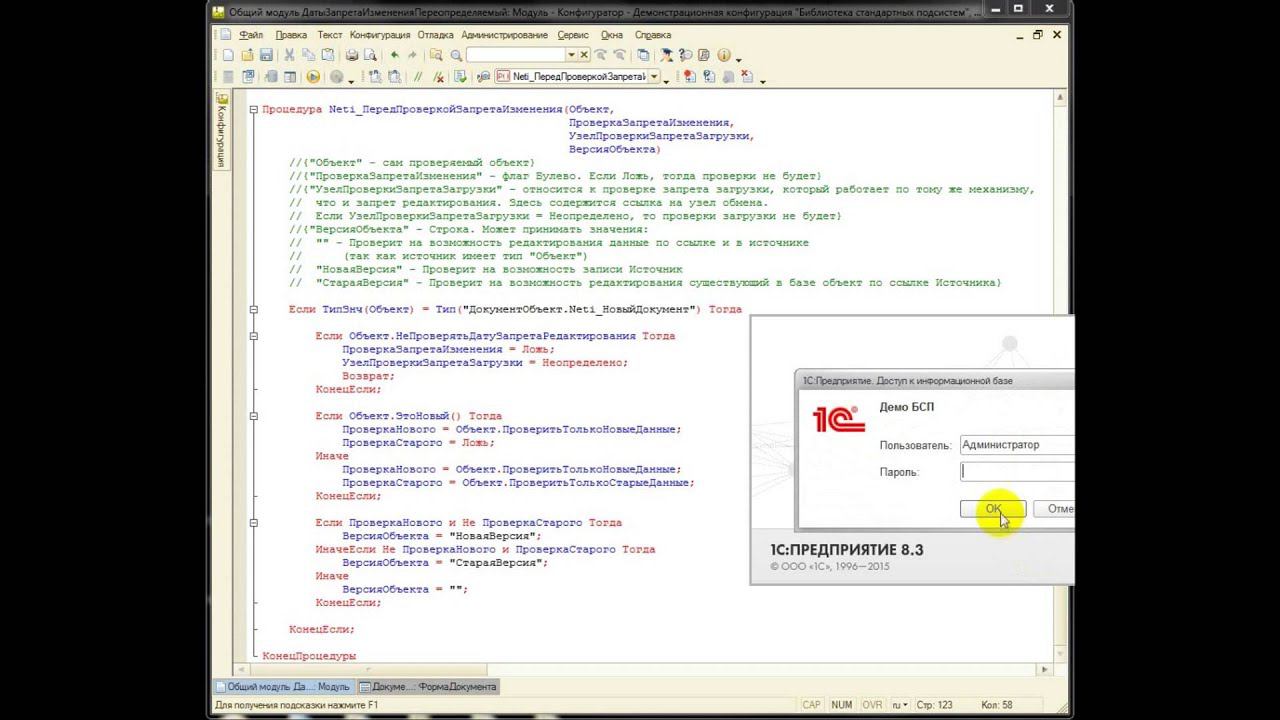Collapse the Процедура Neti_ПередПроверкойЗапретаИзменения block

point(254,109)
